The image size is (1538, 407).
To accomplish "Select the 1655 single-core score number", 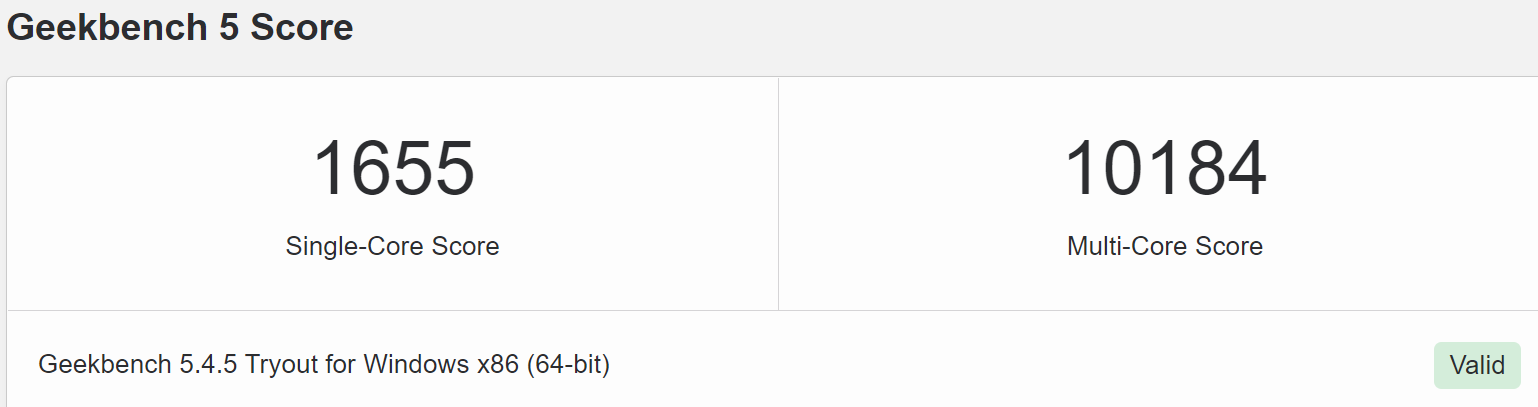I will click(x=393, y=169).
